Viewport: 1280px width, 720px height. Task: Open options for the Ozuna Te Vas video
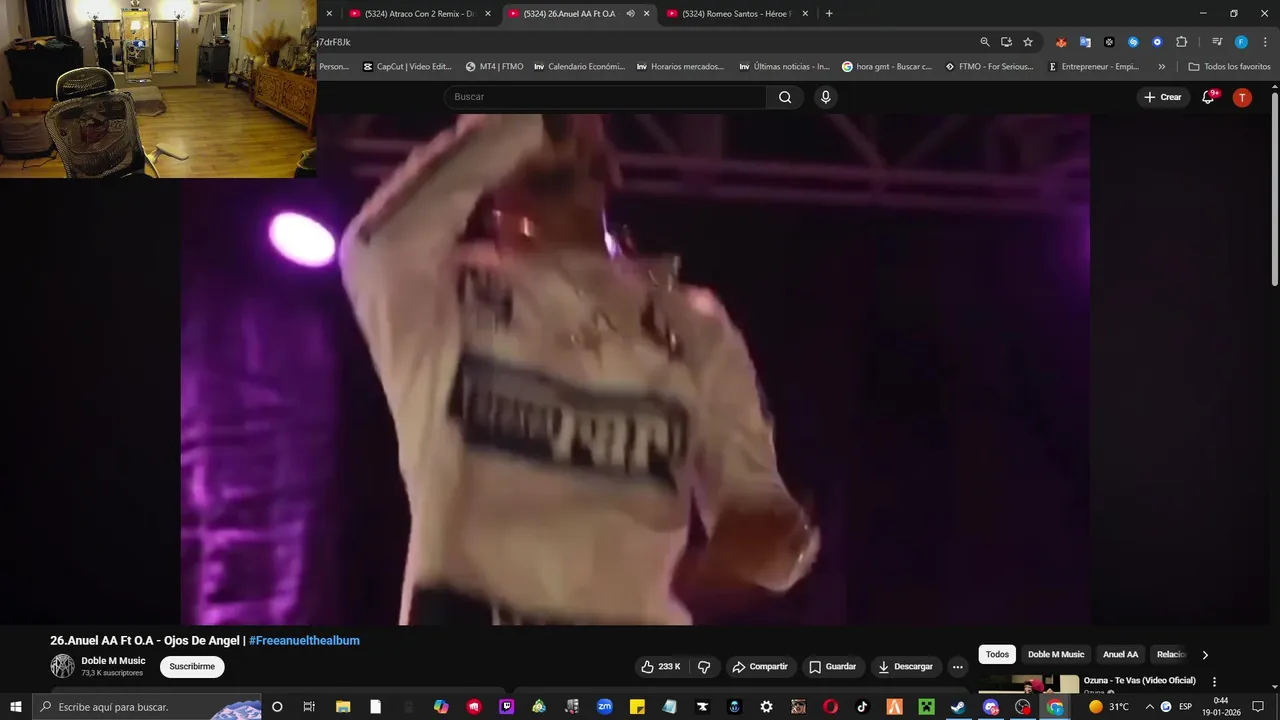click(1214, 682)
